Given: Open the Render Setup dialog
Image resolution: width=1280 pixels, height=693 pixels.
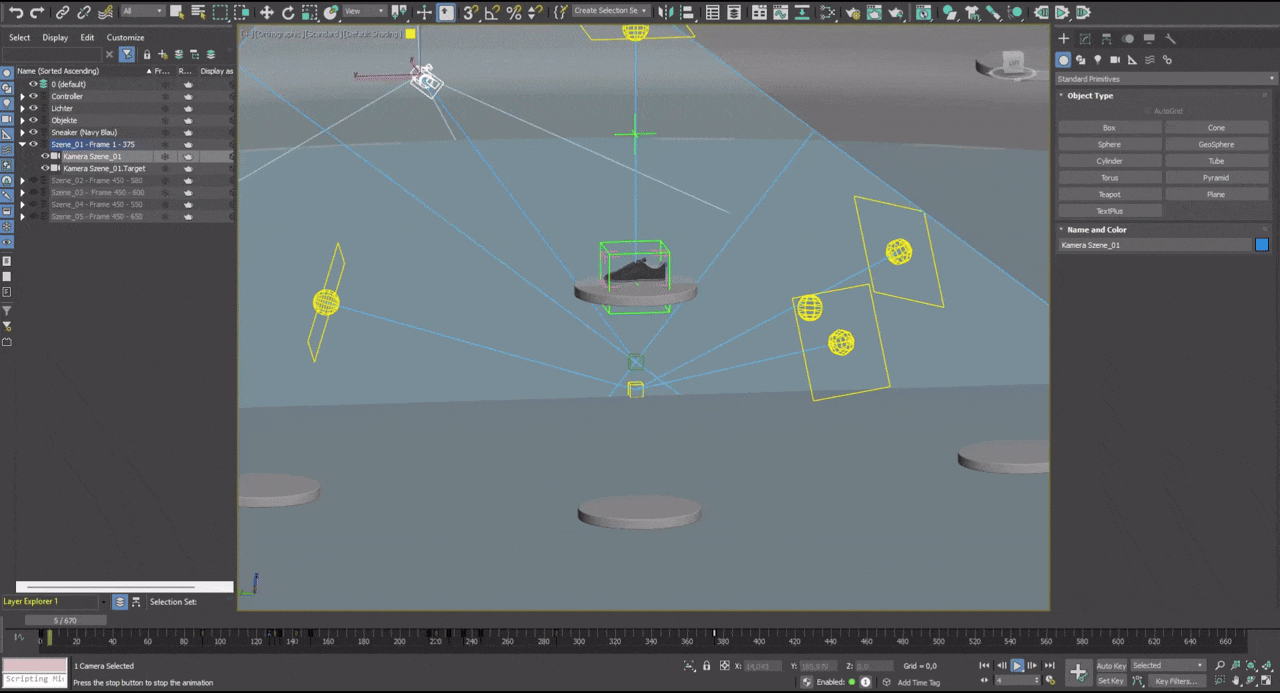Looking at the screenshot, I should (872, 13).
